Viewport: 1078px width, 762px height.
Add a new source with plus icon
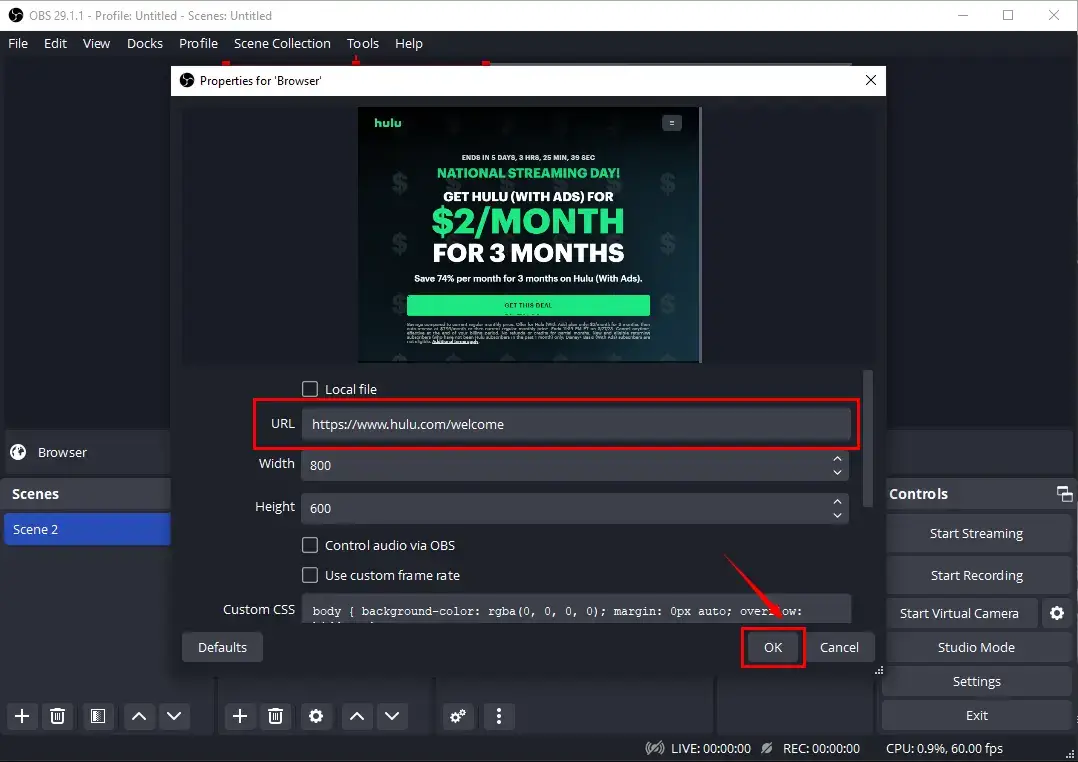click(240, 716)
